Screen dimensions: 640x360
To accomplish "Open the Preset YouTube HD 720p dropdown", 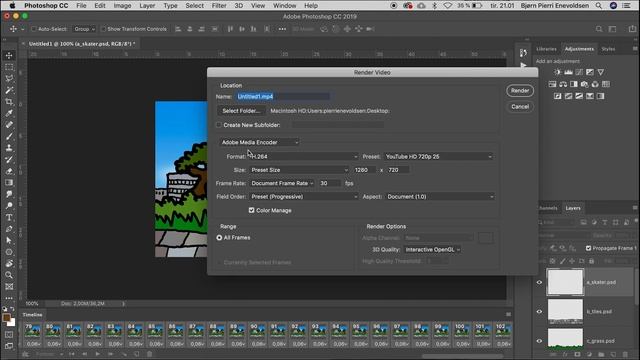I will pyautogui.click(x=439, y=156).
